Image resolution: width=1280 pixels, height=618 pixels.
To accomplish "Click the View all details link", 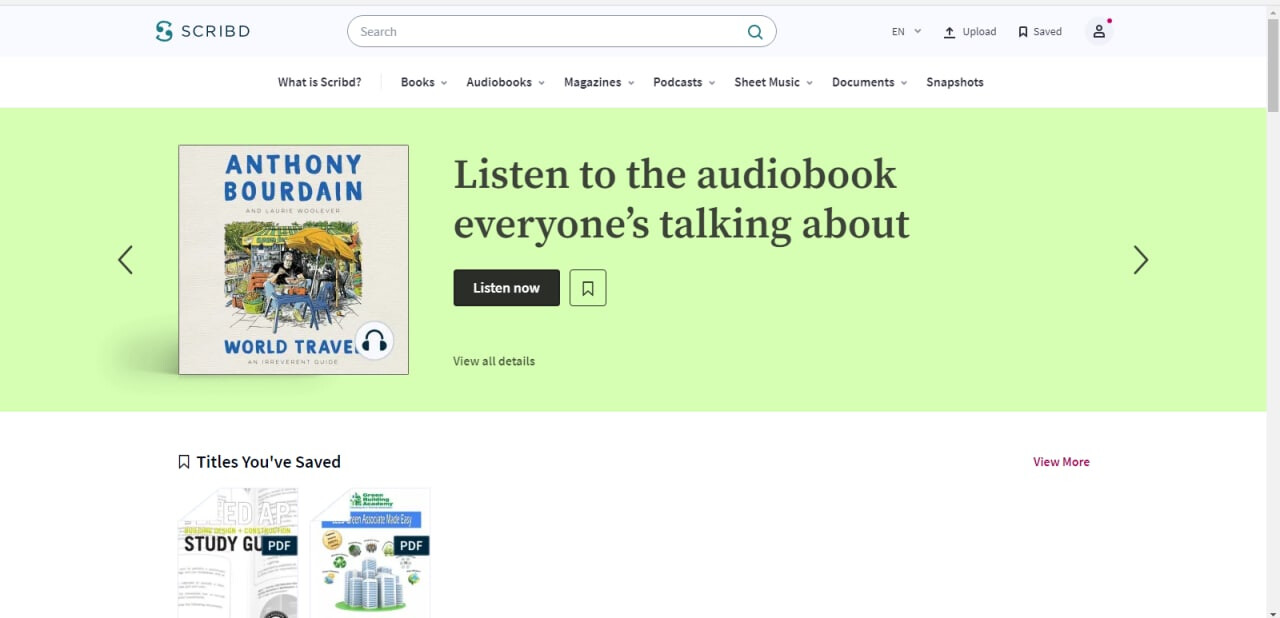I will 494,361.
